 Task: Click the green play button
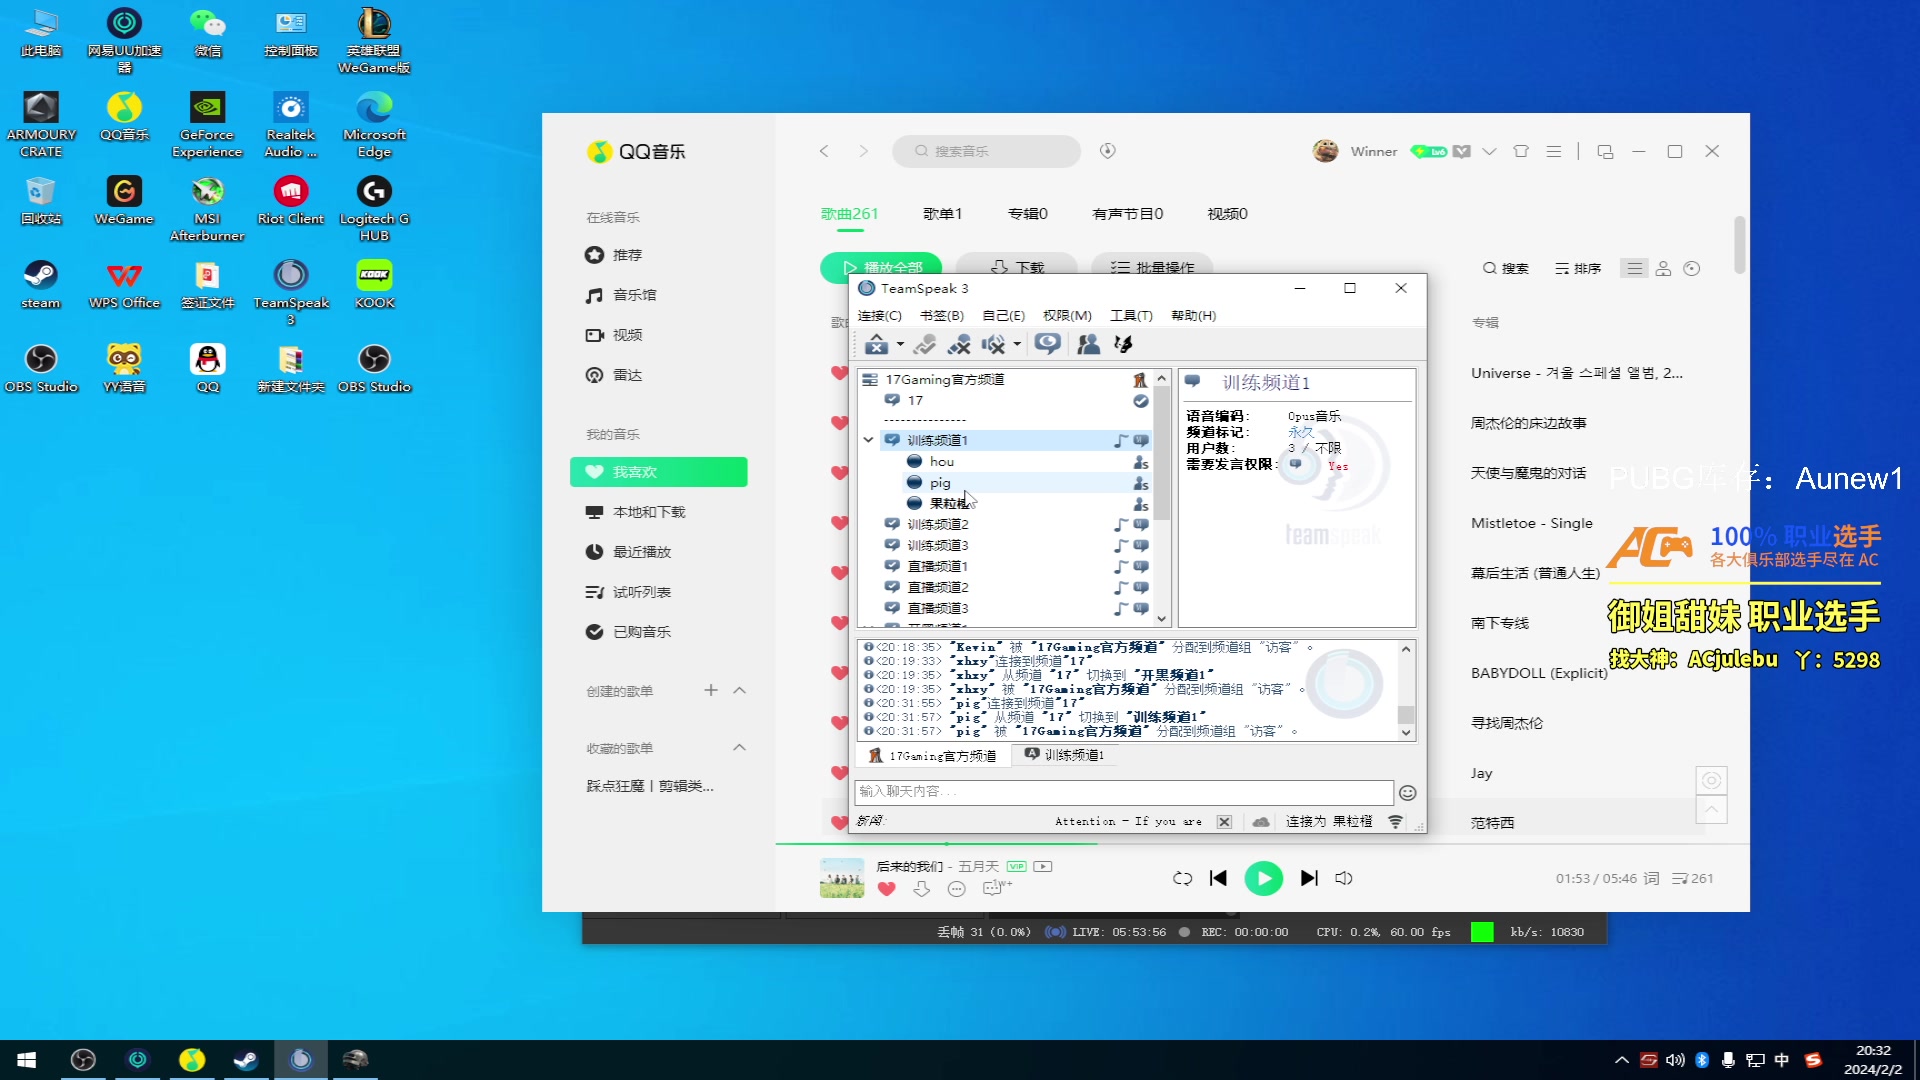tap(1263, 878)
